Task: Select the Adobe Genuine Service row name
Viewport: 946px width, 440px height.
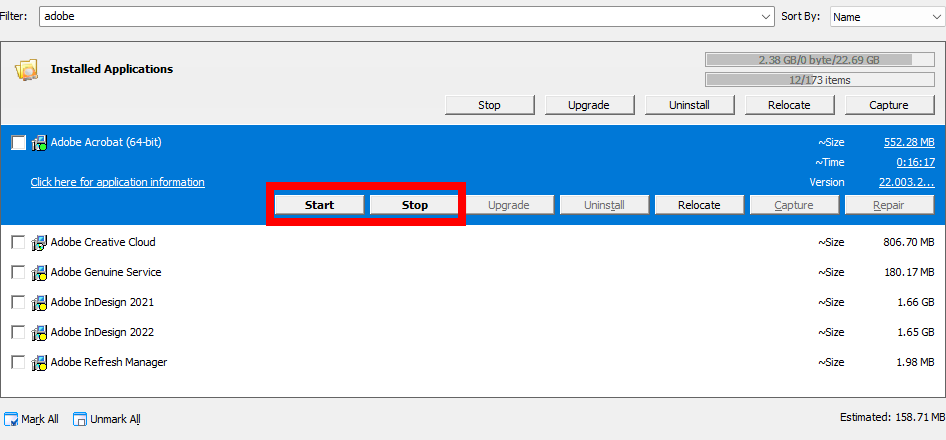Action: [106, 272]
